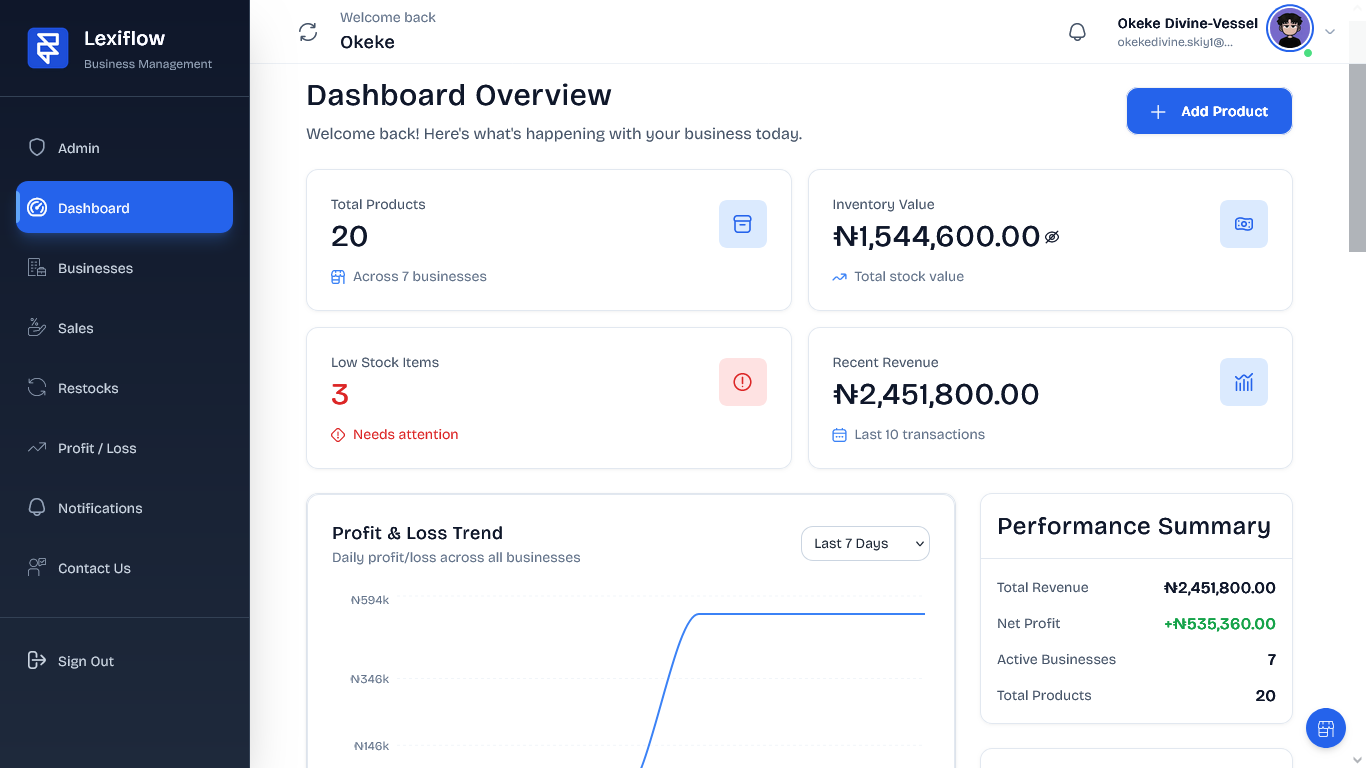
Task: Click the Notifications bell icon in sidebar
Action: tap(37, 508)
